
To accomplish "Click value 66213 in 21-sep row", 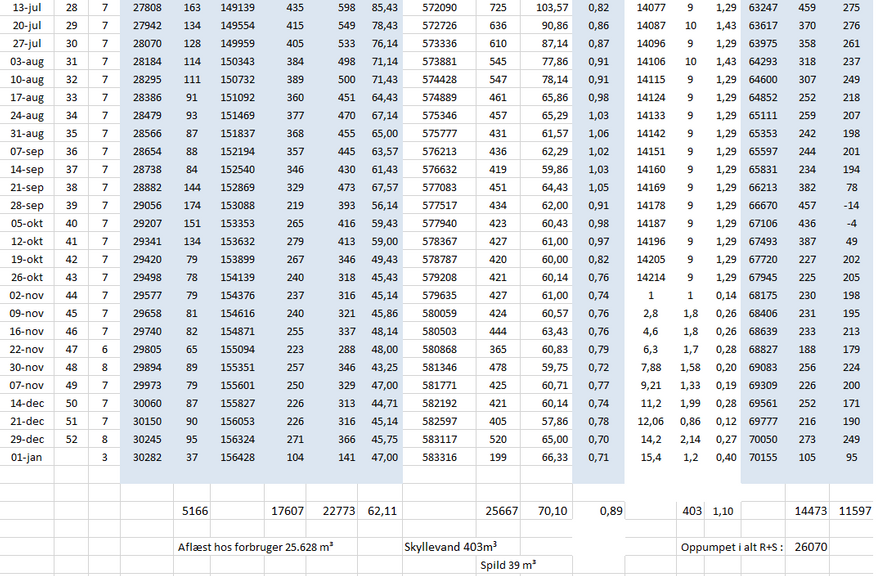I will pyautogui.click(x=763, y=188).
